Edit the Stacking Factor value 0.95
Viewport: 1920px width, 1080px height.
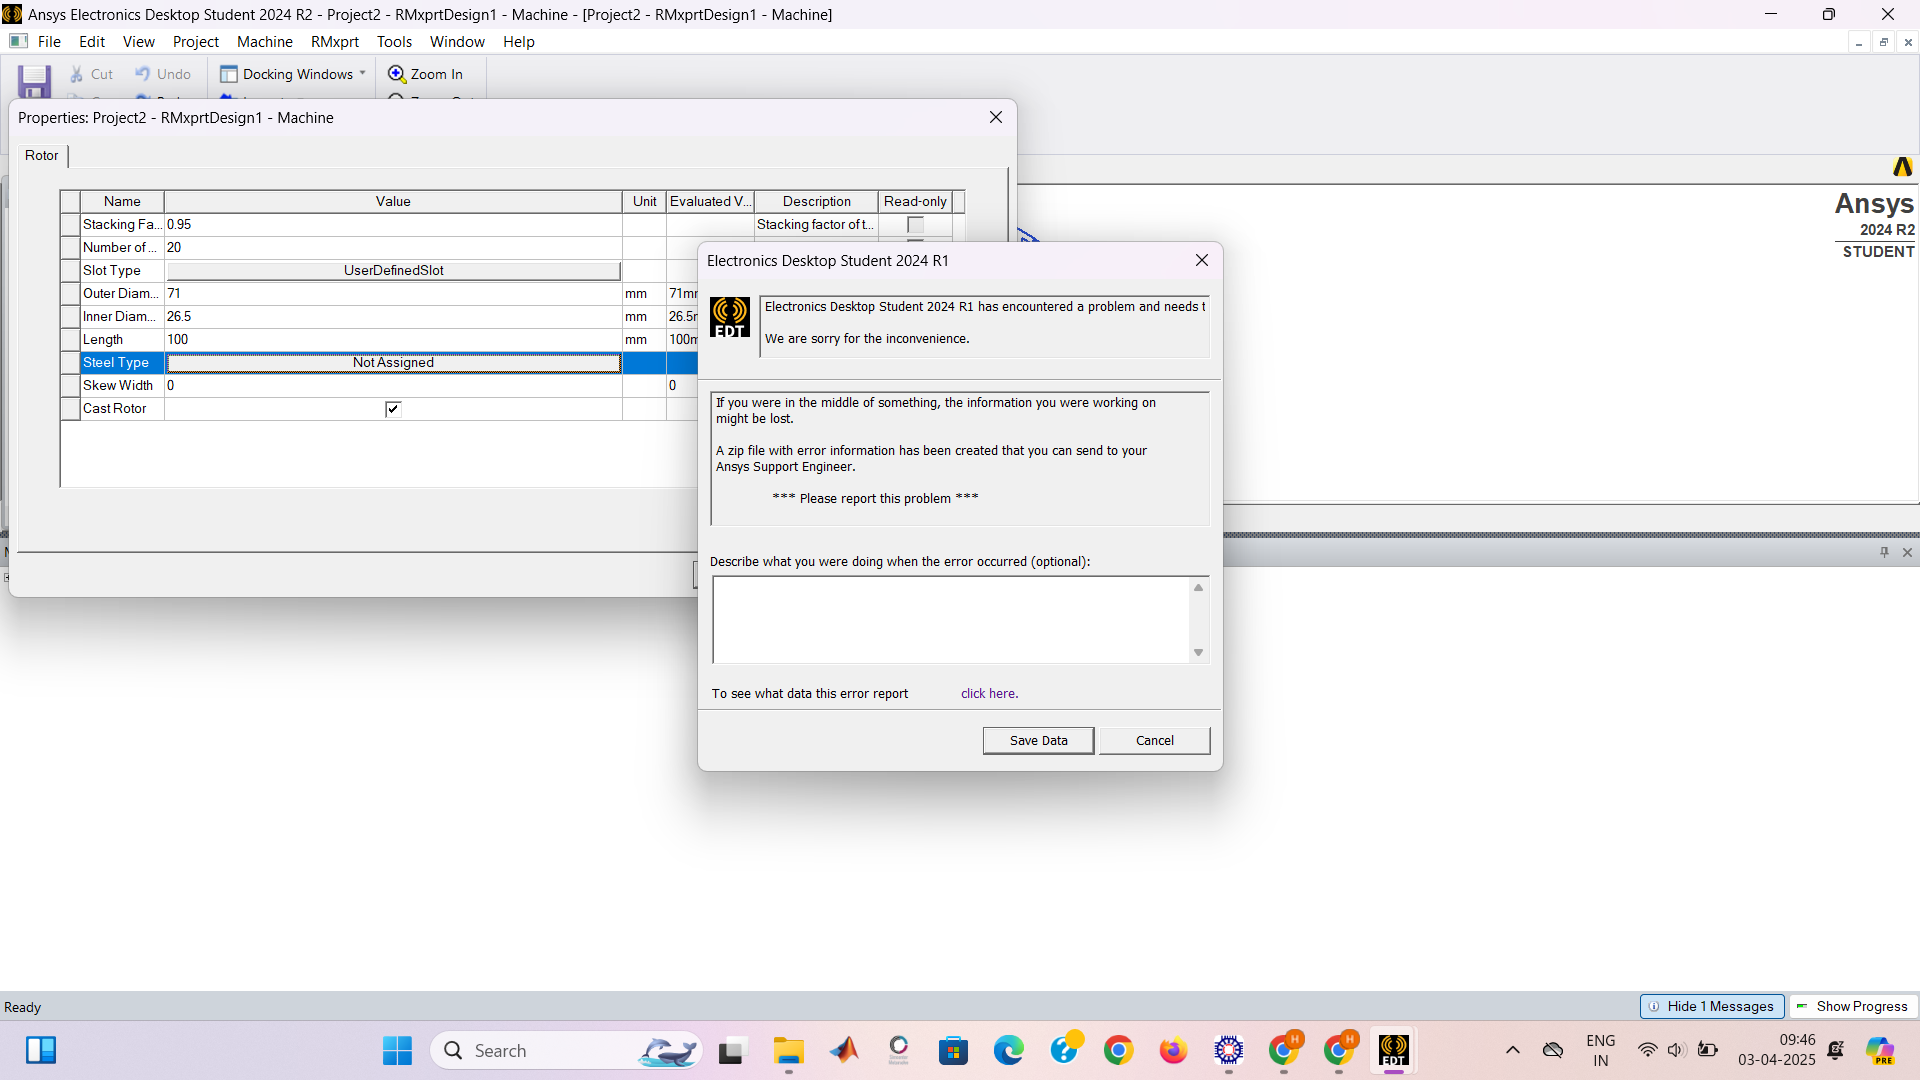[x=393, y=225]
